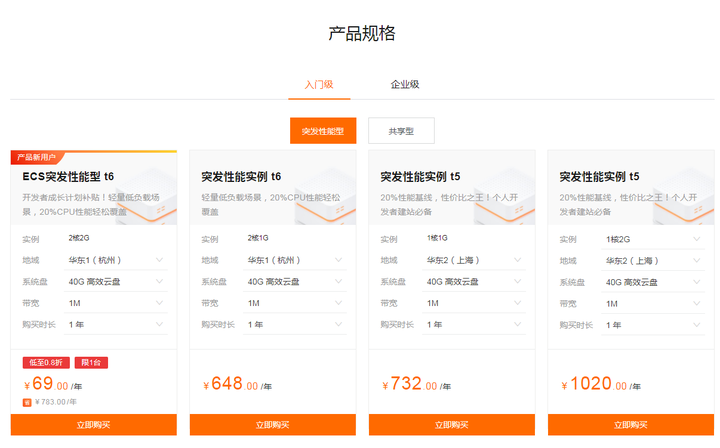Viewport: 720px width, 448px height.
Task: Click the description under 突发性能实例 t6 title
Action: [x=271, y=205]
